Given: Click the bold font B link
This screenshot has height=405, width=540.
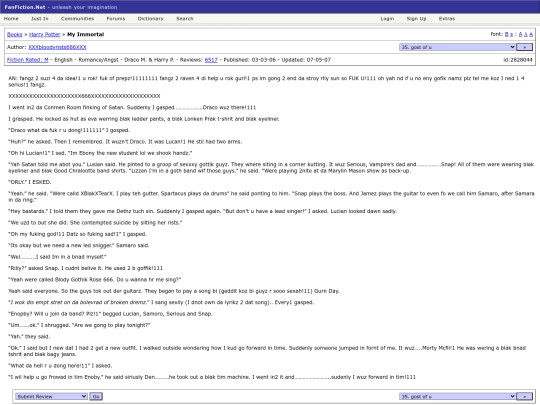Looking at the screenshot, I should [507, 34].
